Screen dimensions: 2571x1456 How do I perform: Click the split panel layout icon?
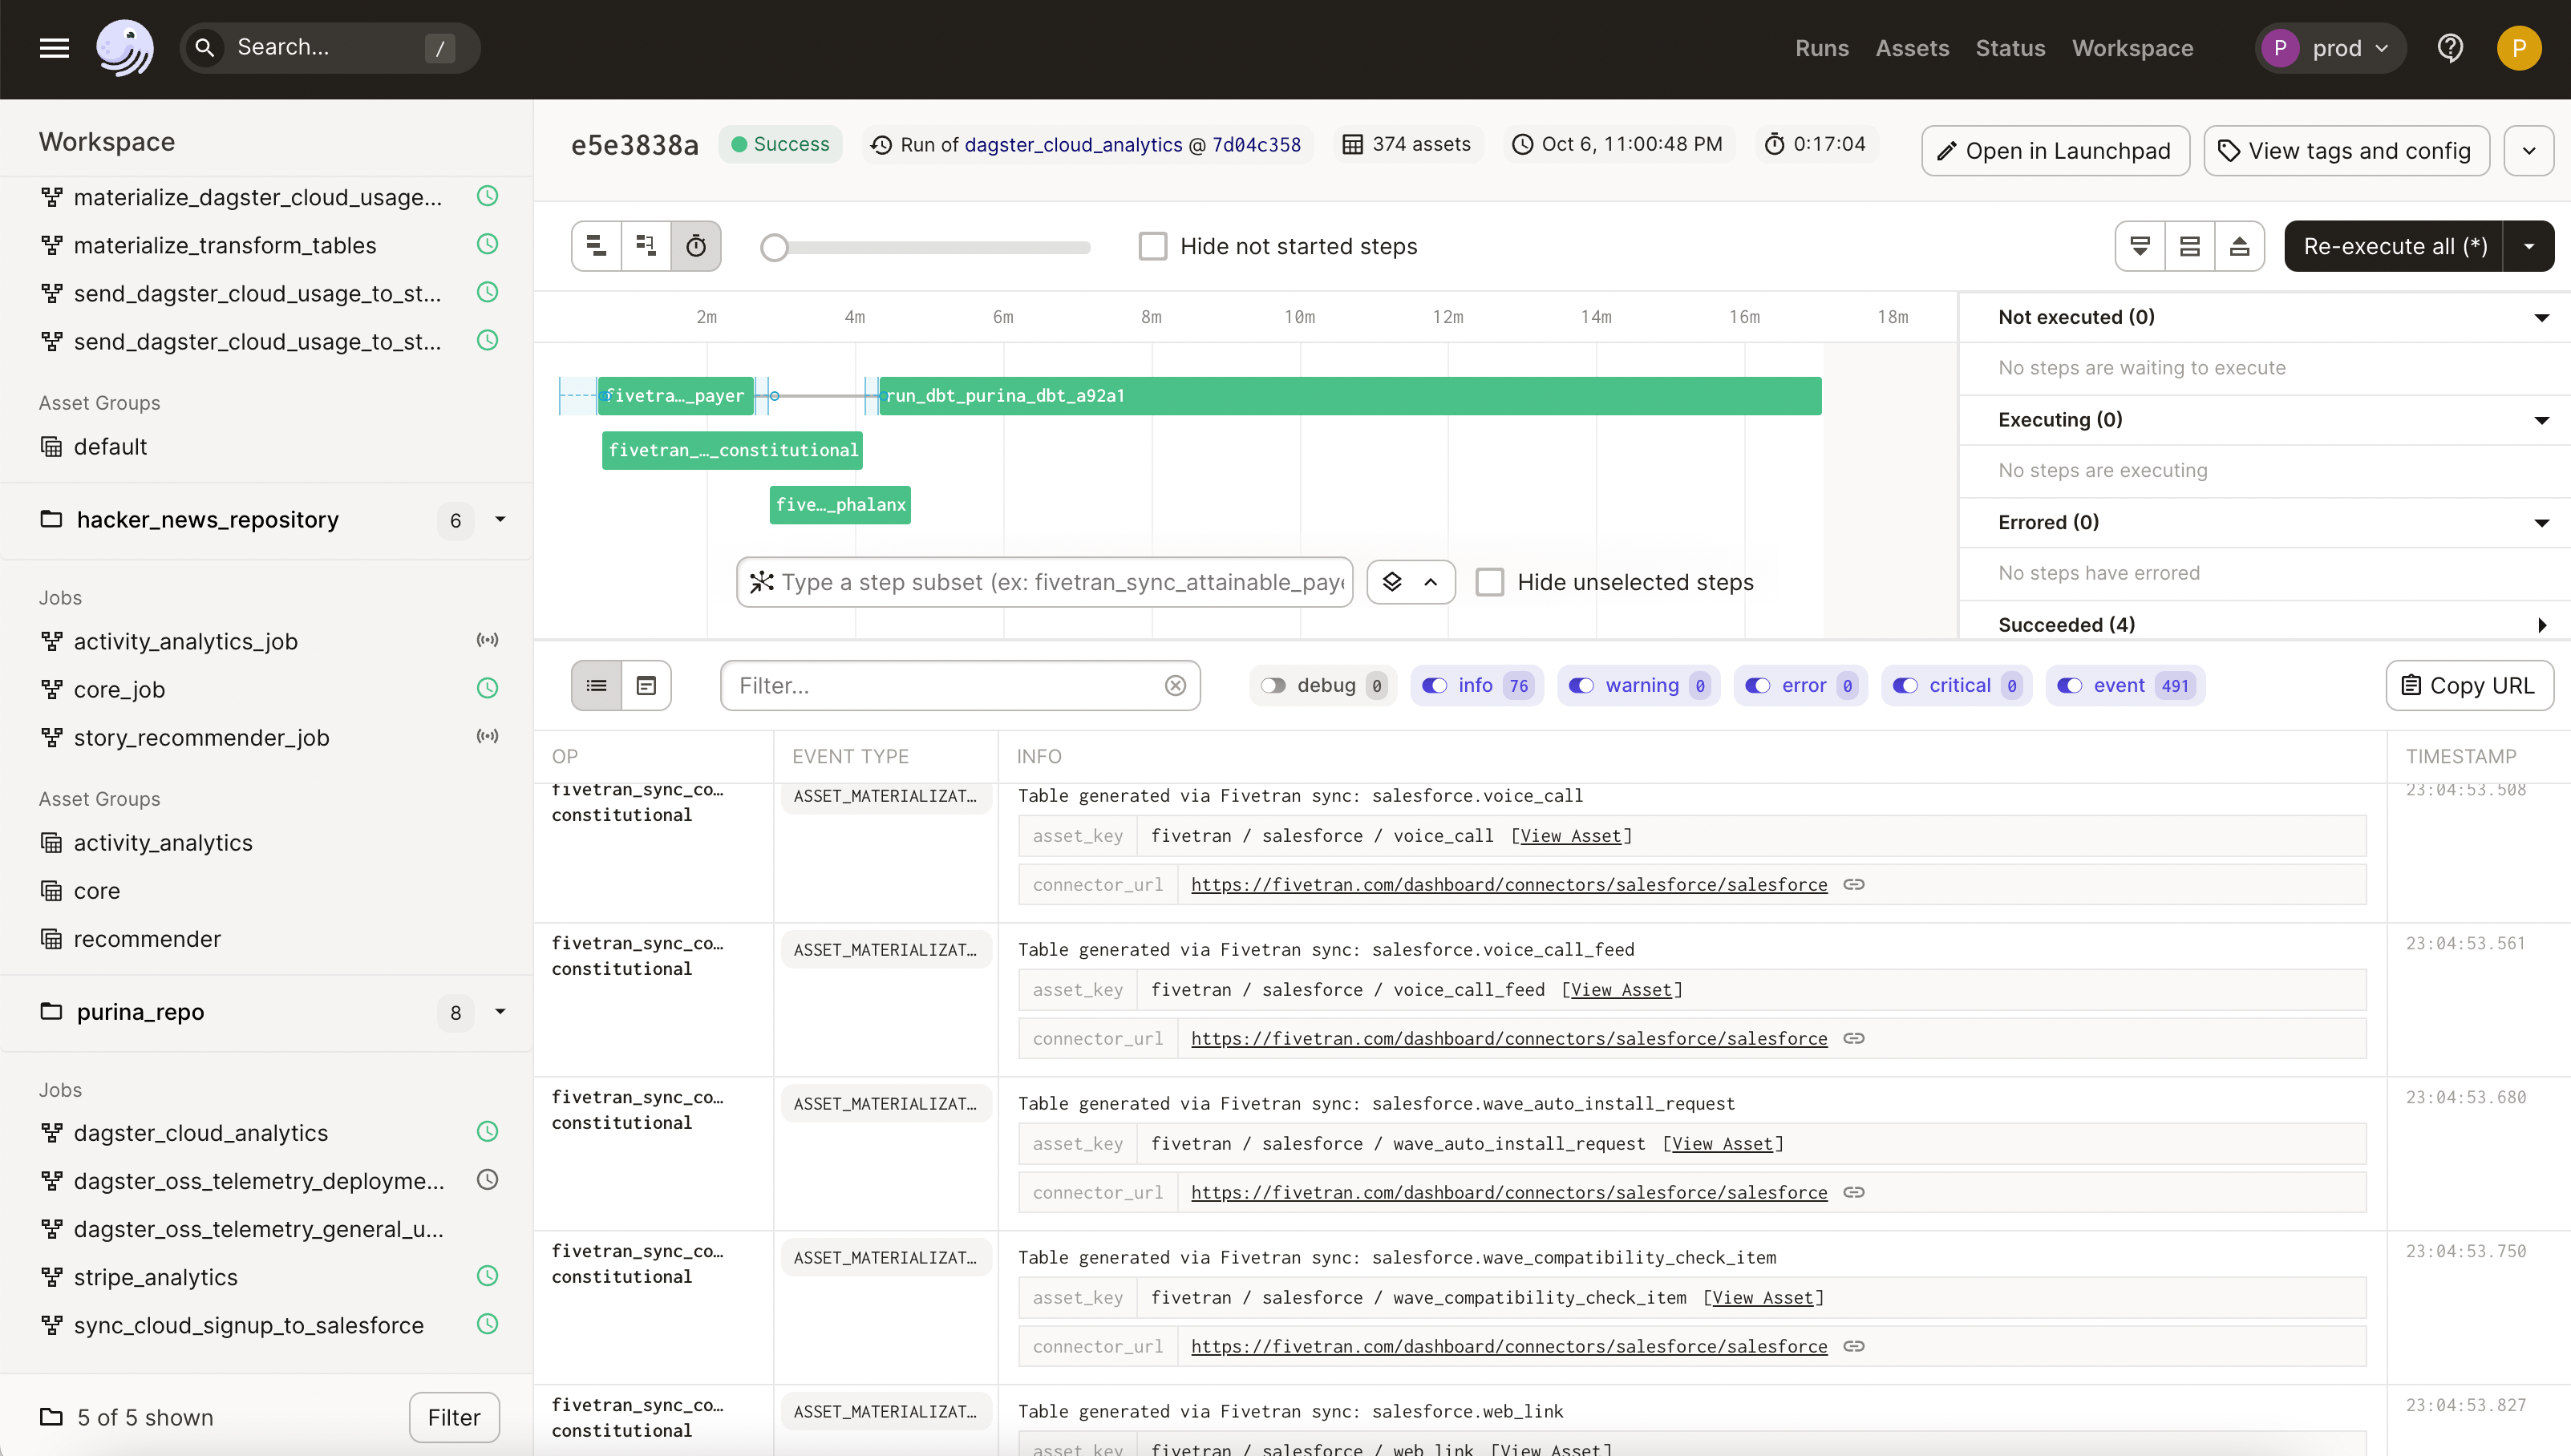tap(2190, 246)
